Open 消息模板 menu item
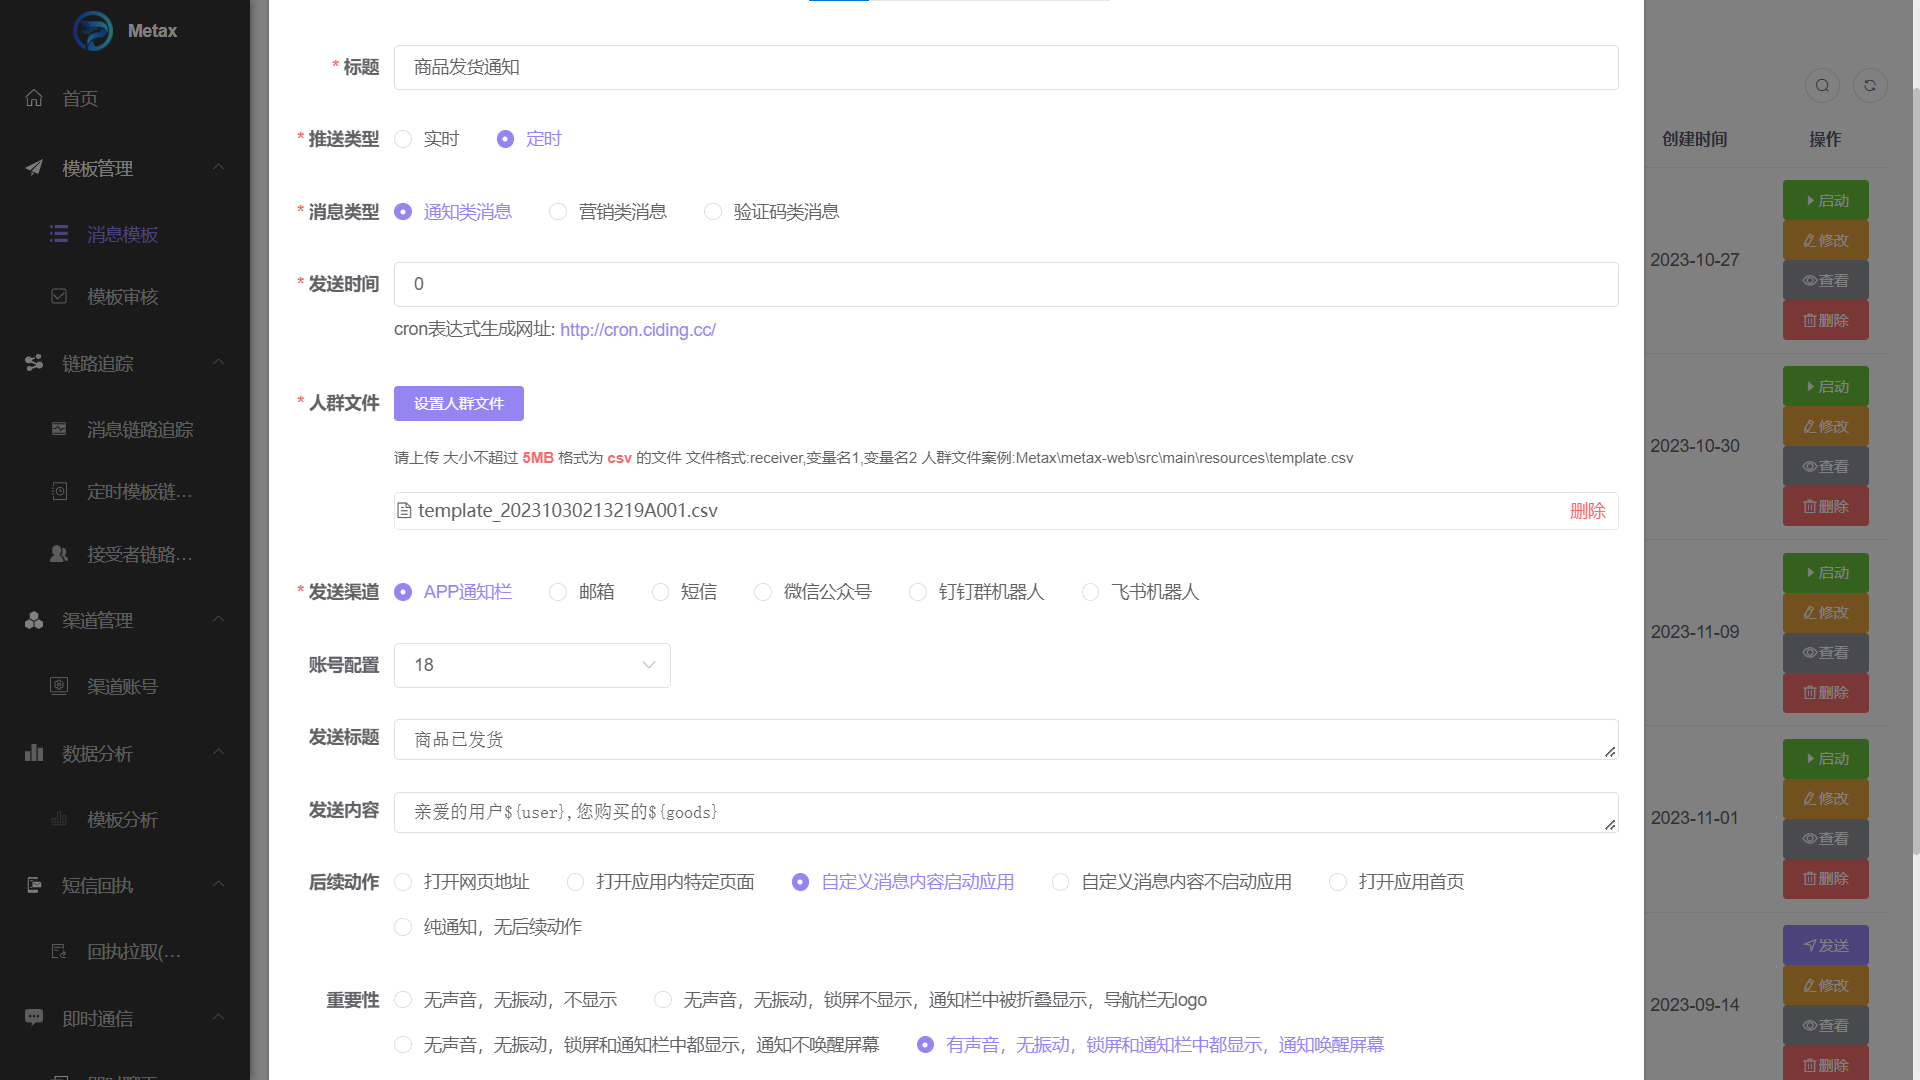The height and width of the screenshot is (1080, 1920). [124, 234]
